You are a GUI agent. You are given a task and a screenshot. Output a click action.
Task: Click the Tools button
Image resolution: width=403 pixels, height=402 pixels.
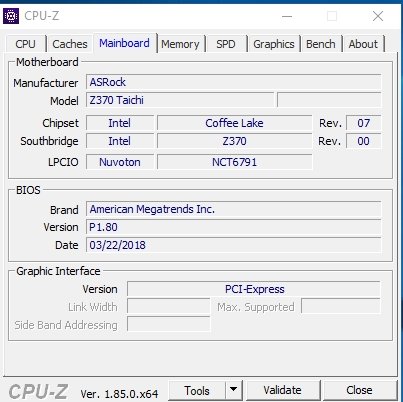197,390
